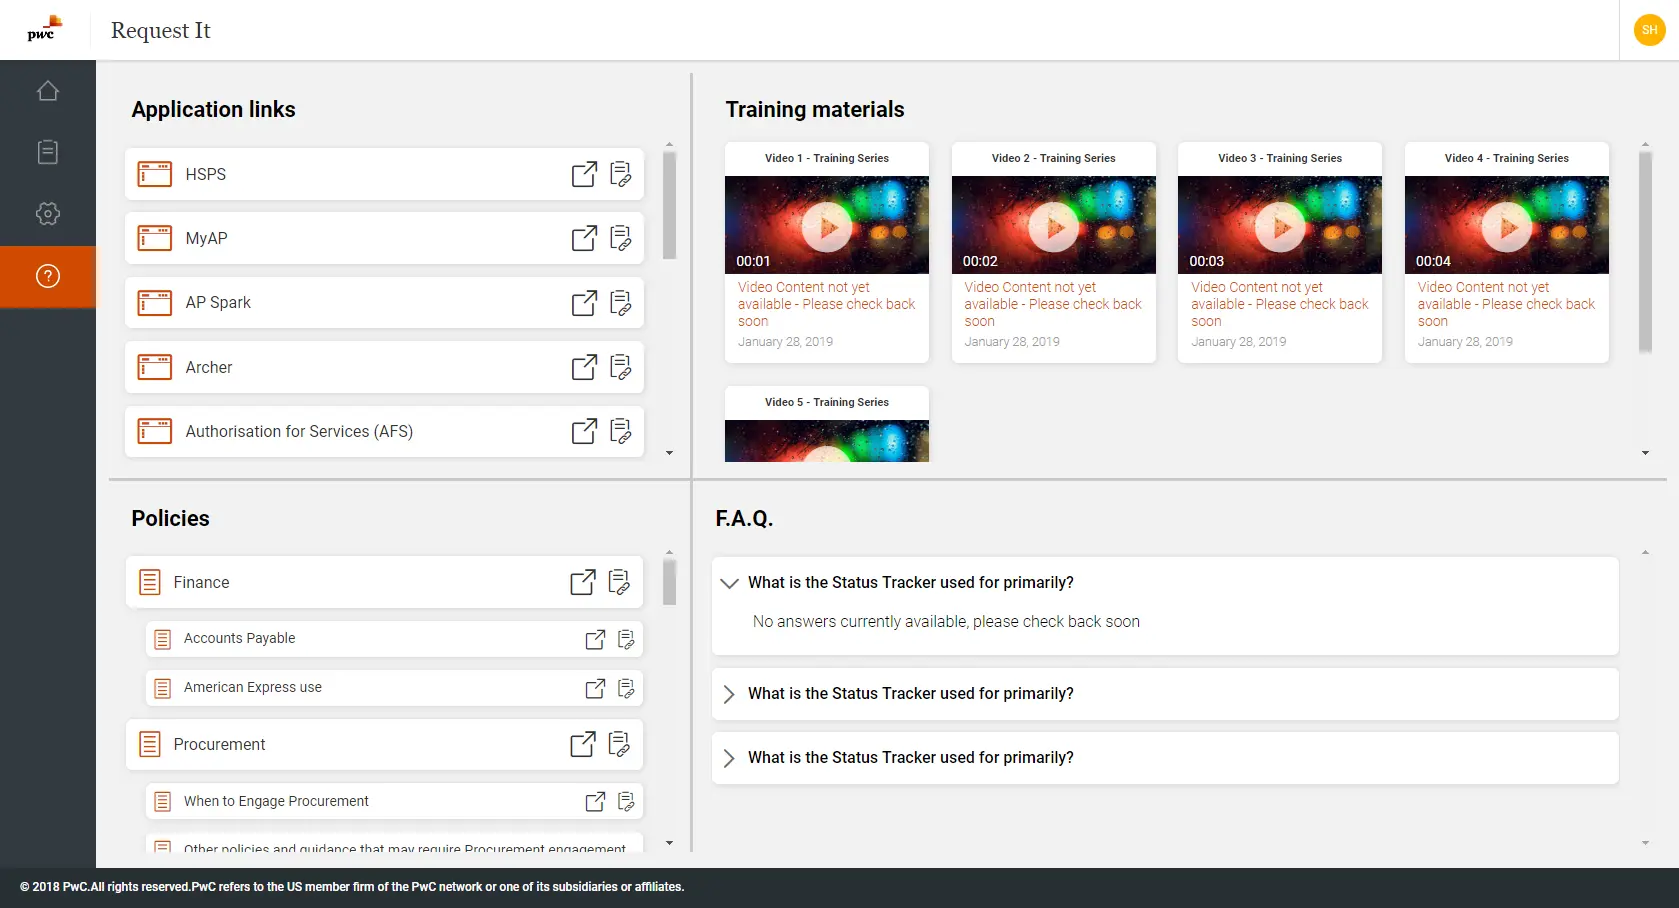Viewport: 1679px width, 908px height.
Task: Select the Finance policy row
Action: point(384,582)
